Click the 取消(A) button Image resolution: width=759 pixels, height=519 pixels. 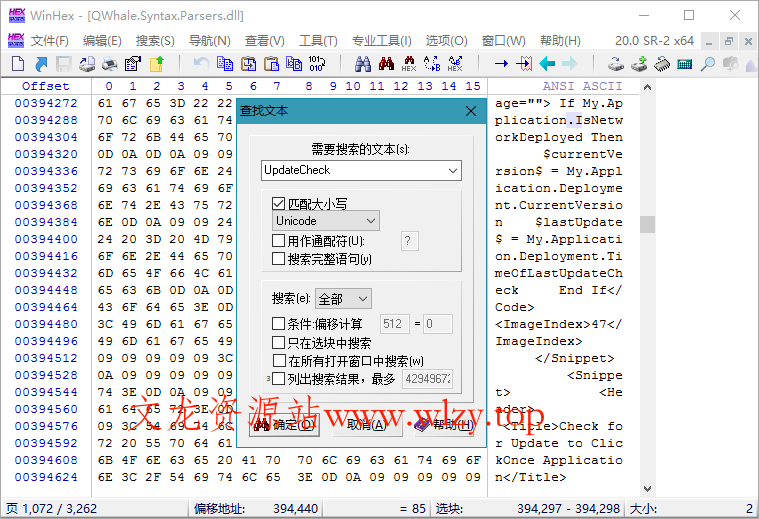pyautogui.click(x=367, y=425)
